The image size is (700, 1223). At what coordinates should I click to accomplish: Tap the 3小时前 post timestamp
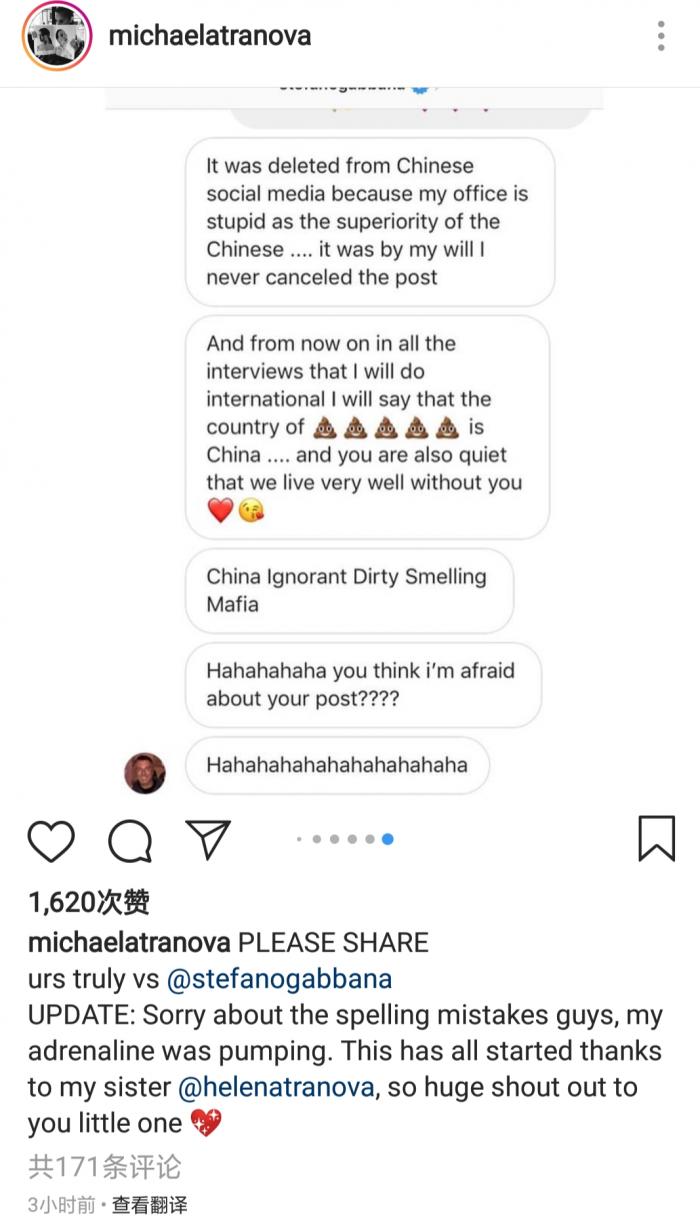[64, 1205]
